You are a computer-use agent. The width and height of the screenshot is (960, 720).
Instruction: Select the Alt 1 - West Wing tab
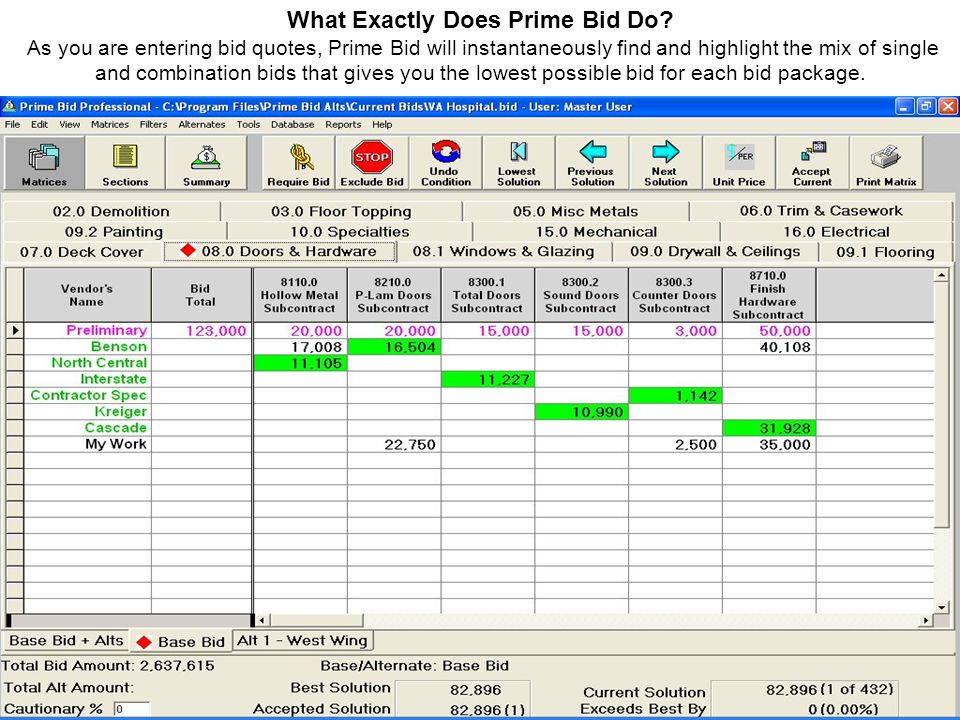(x=302, y=641)
